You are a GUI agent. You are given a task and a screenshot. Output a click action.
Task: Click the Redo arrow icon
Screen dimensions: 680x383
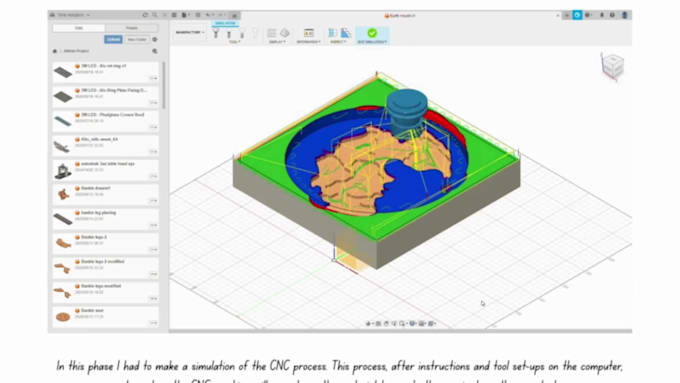pos(222,15)
